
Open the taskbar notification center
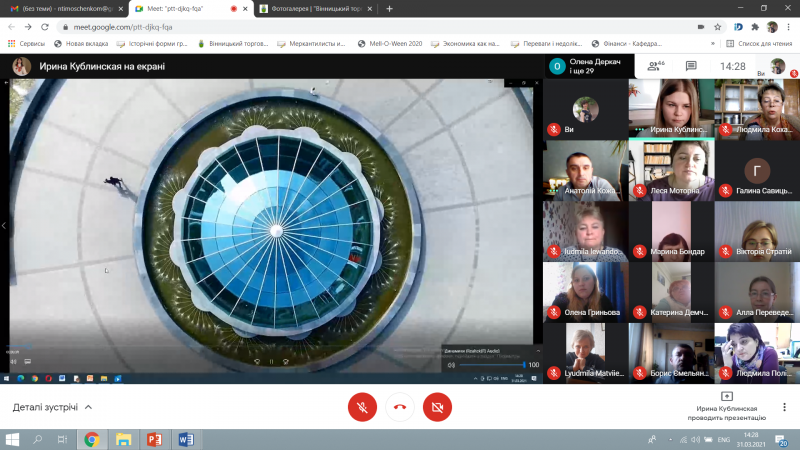(x=781, y=439)
